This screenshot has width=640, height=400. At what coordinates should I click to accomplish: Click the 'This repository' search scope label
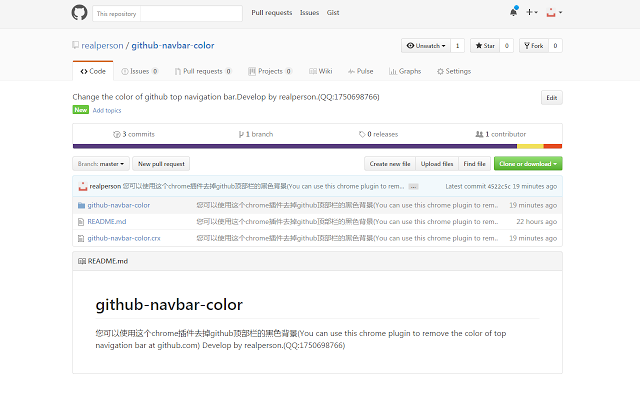tap(116, 13)
